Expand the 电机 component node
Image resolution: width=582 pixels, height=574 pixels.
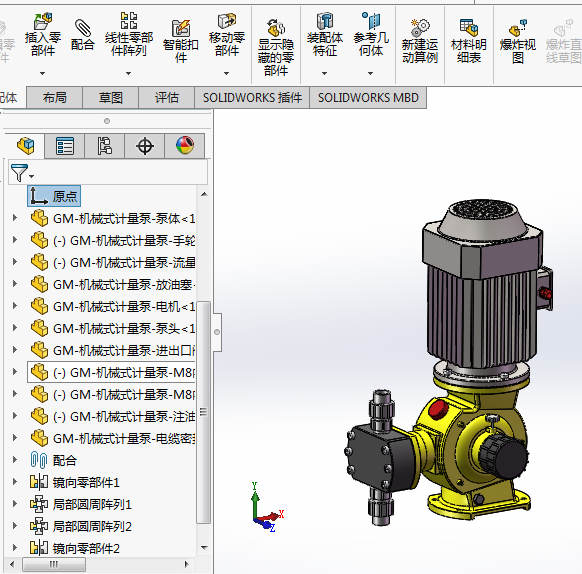[15, 306]
